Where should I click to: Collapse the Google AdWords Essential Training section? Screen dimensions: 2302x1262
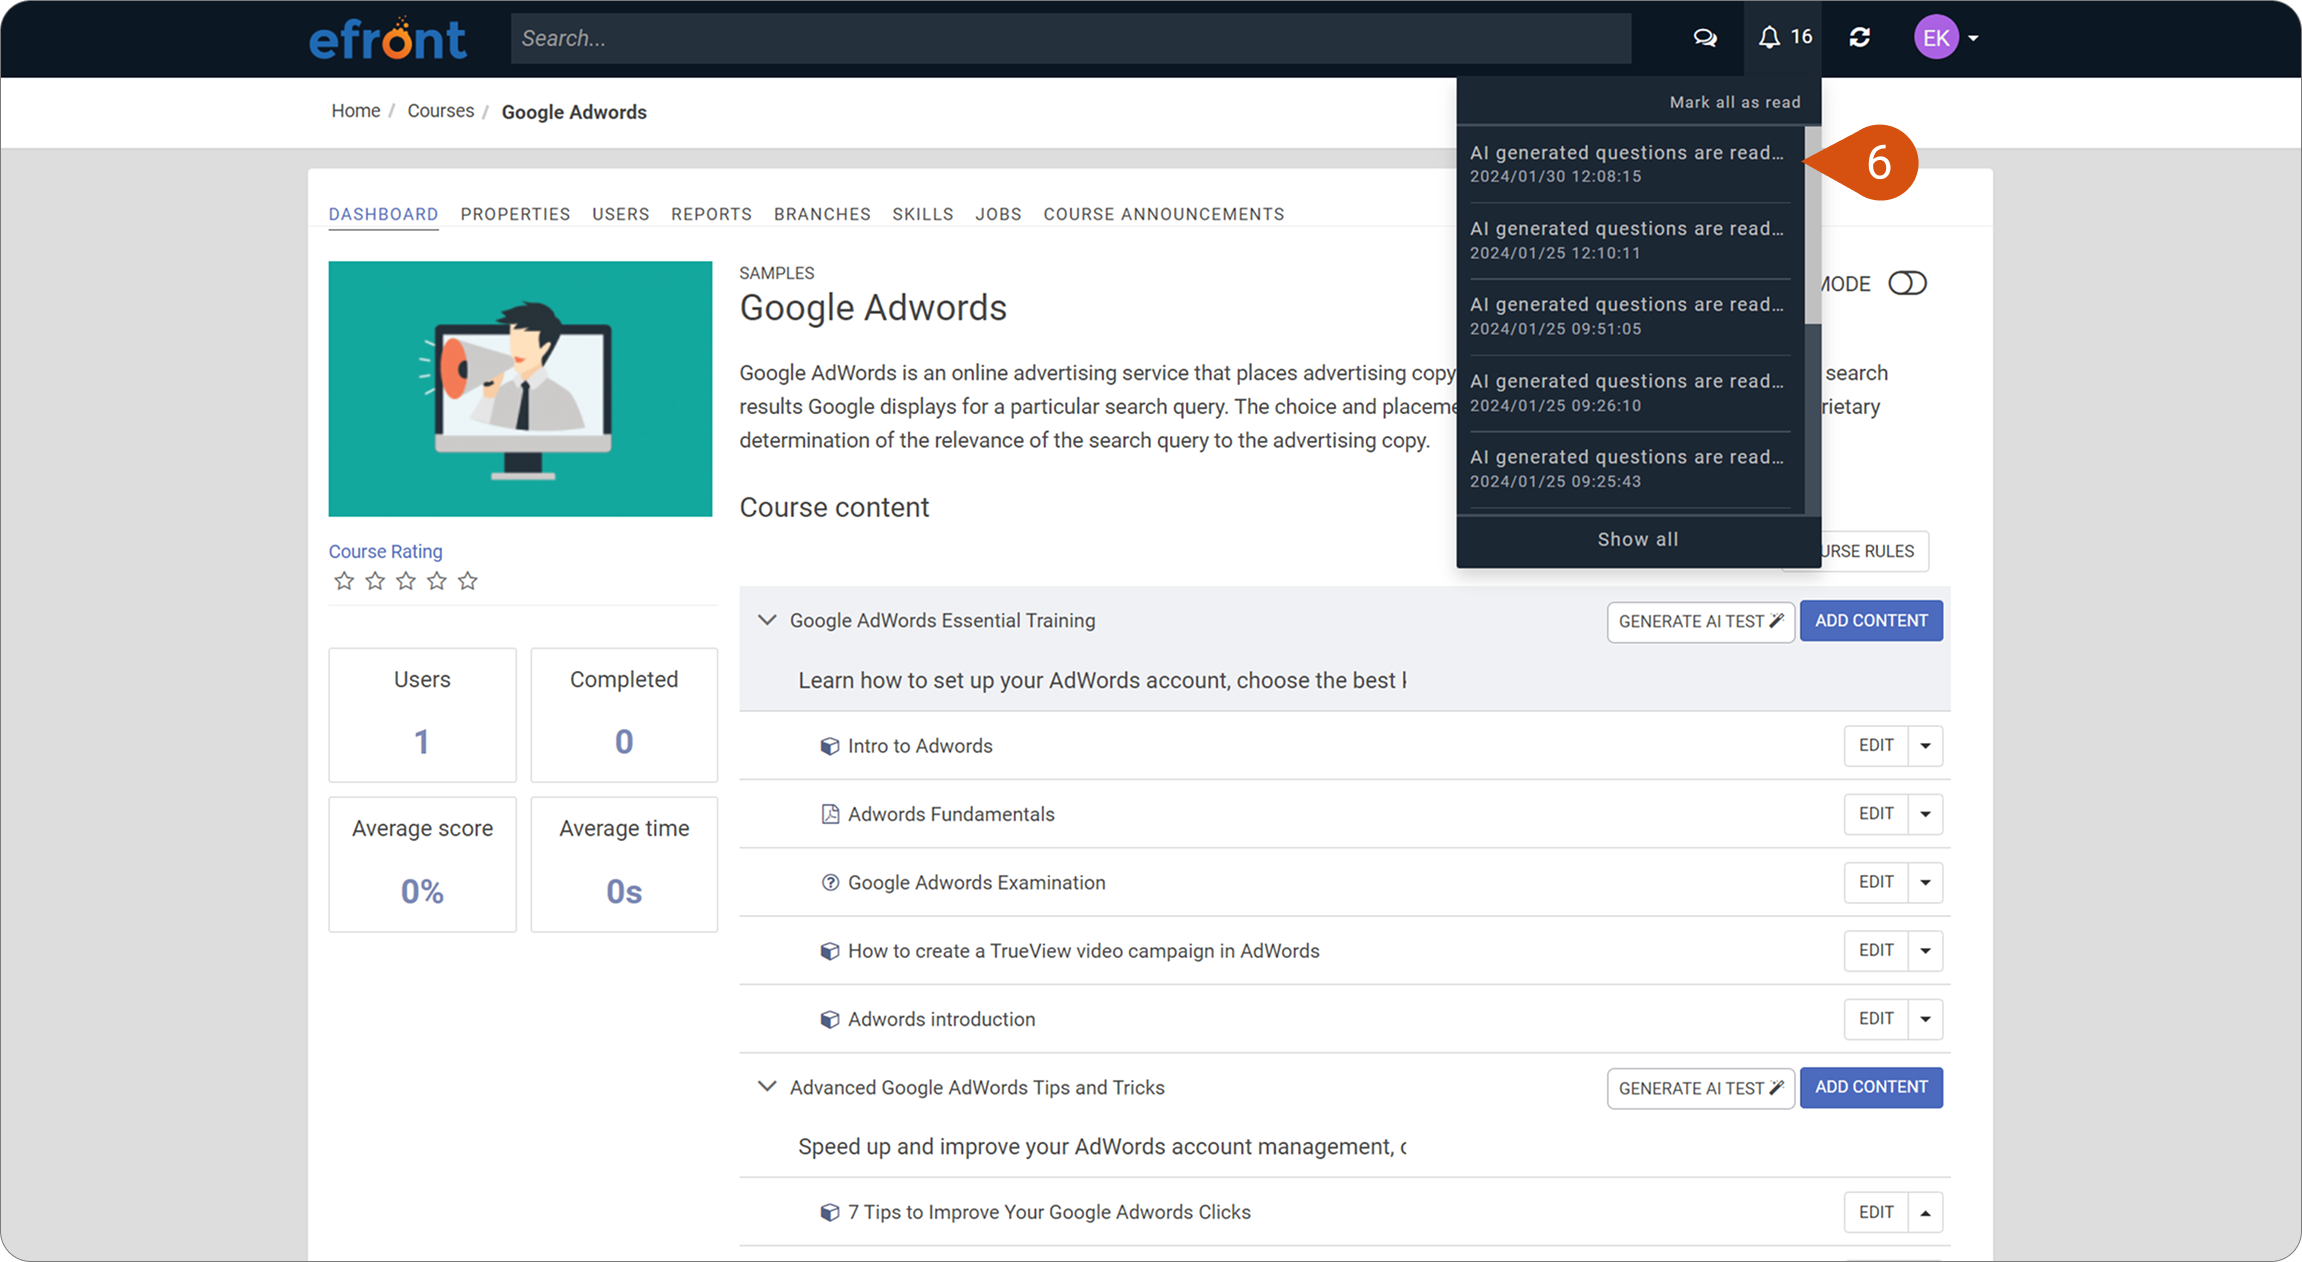point(767,620)
